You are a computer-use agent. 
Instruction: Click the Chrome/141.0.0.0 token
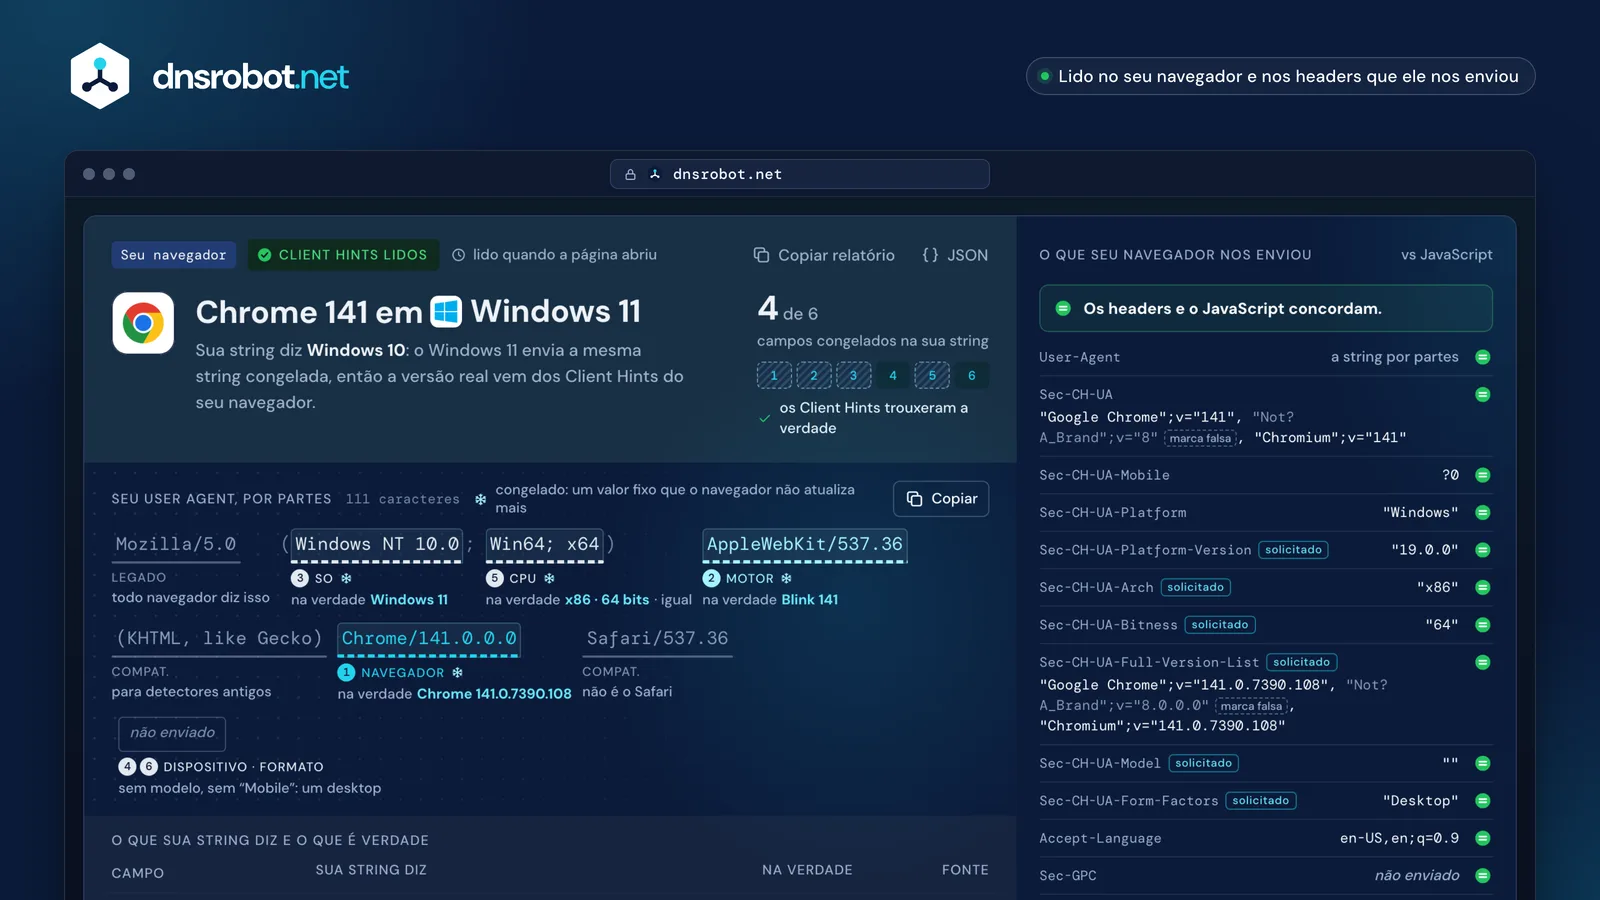tap(429, 638)
